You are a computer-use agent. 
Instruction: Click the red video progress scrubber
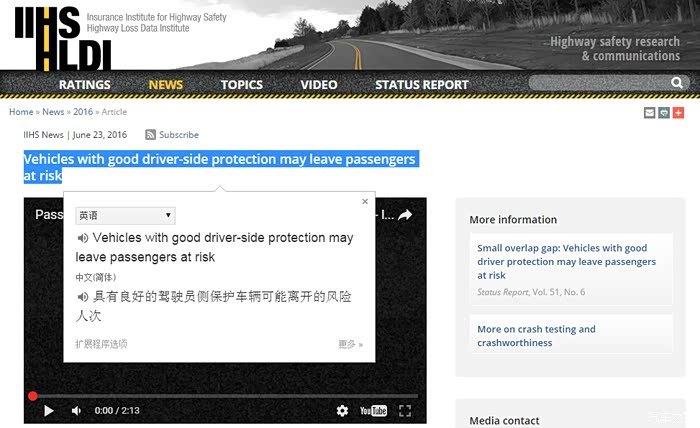[x=33, y=396]
